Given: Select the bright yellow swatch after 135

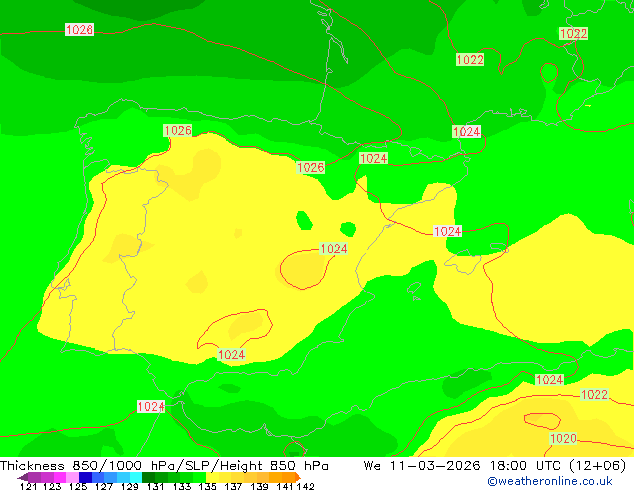Looking at the screenshot, I should [x=212, y=477].
